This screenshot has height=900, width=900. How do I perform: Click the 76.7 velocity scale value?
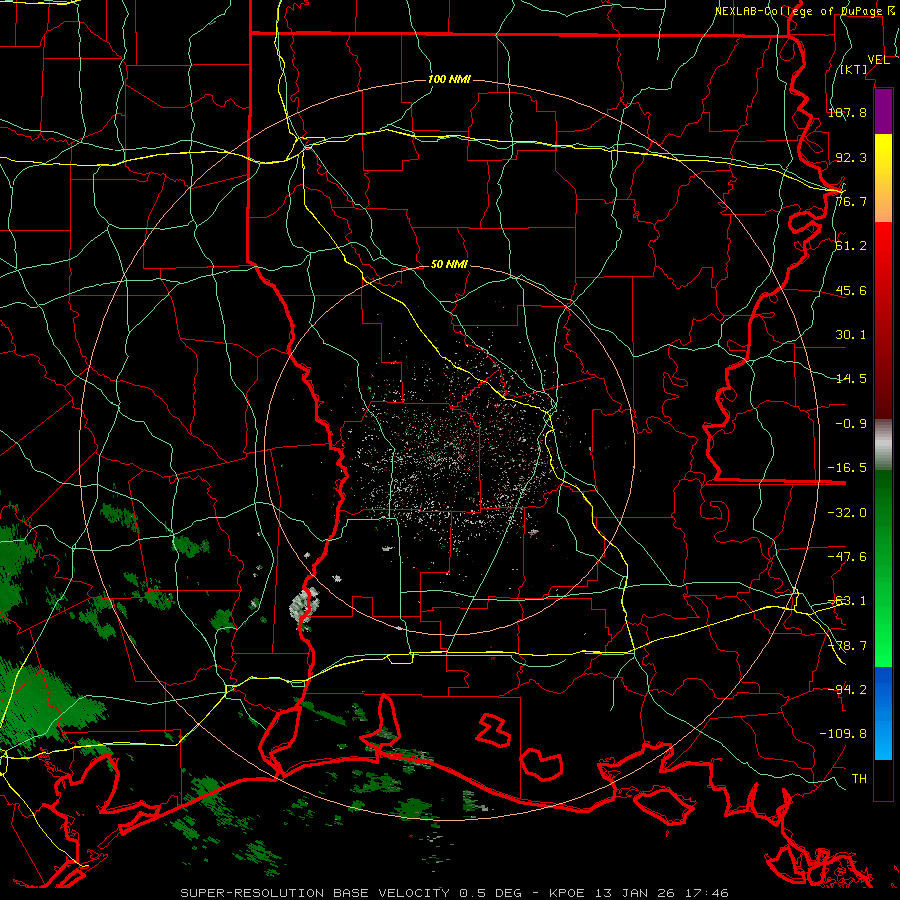(851, 201)
